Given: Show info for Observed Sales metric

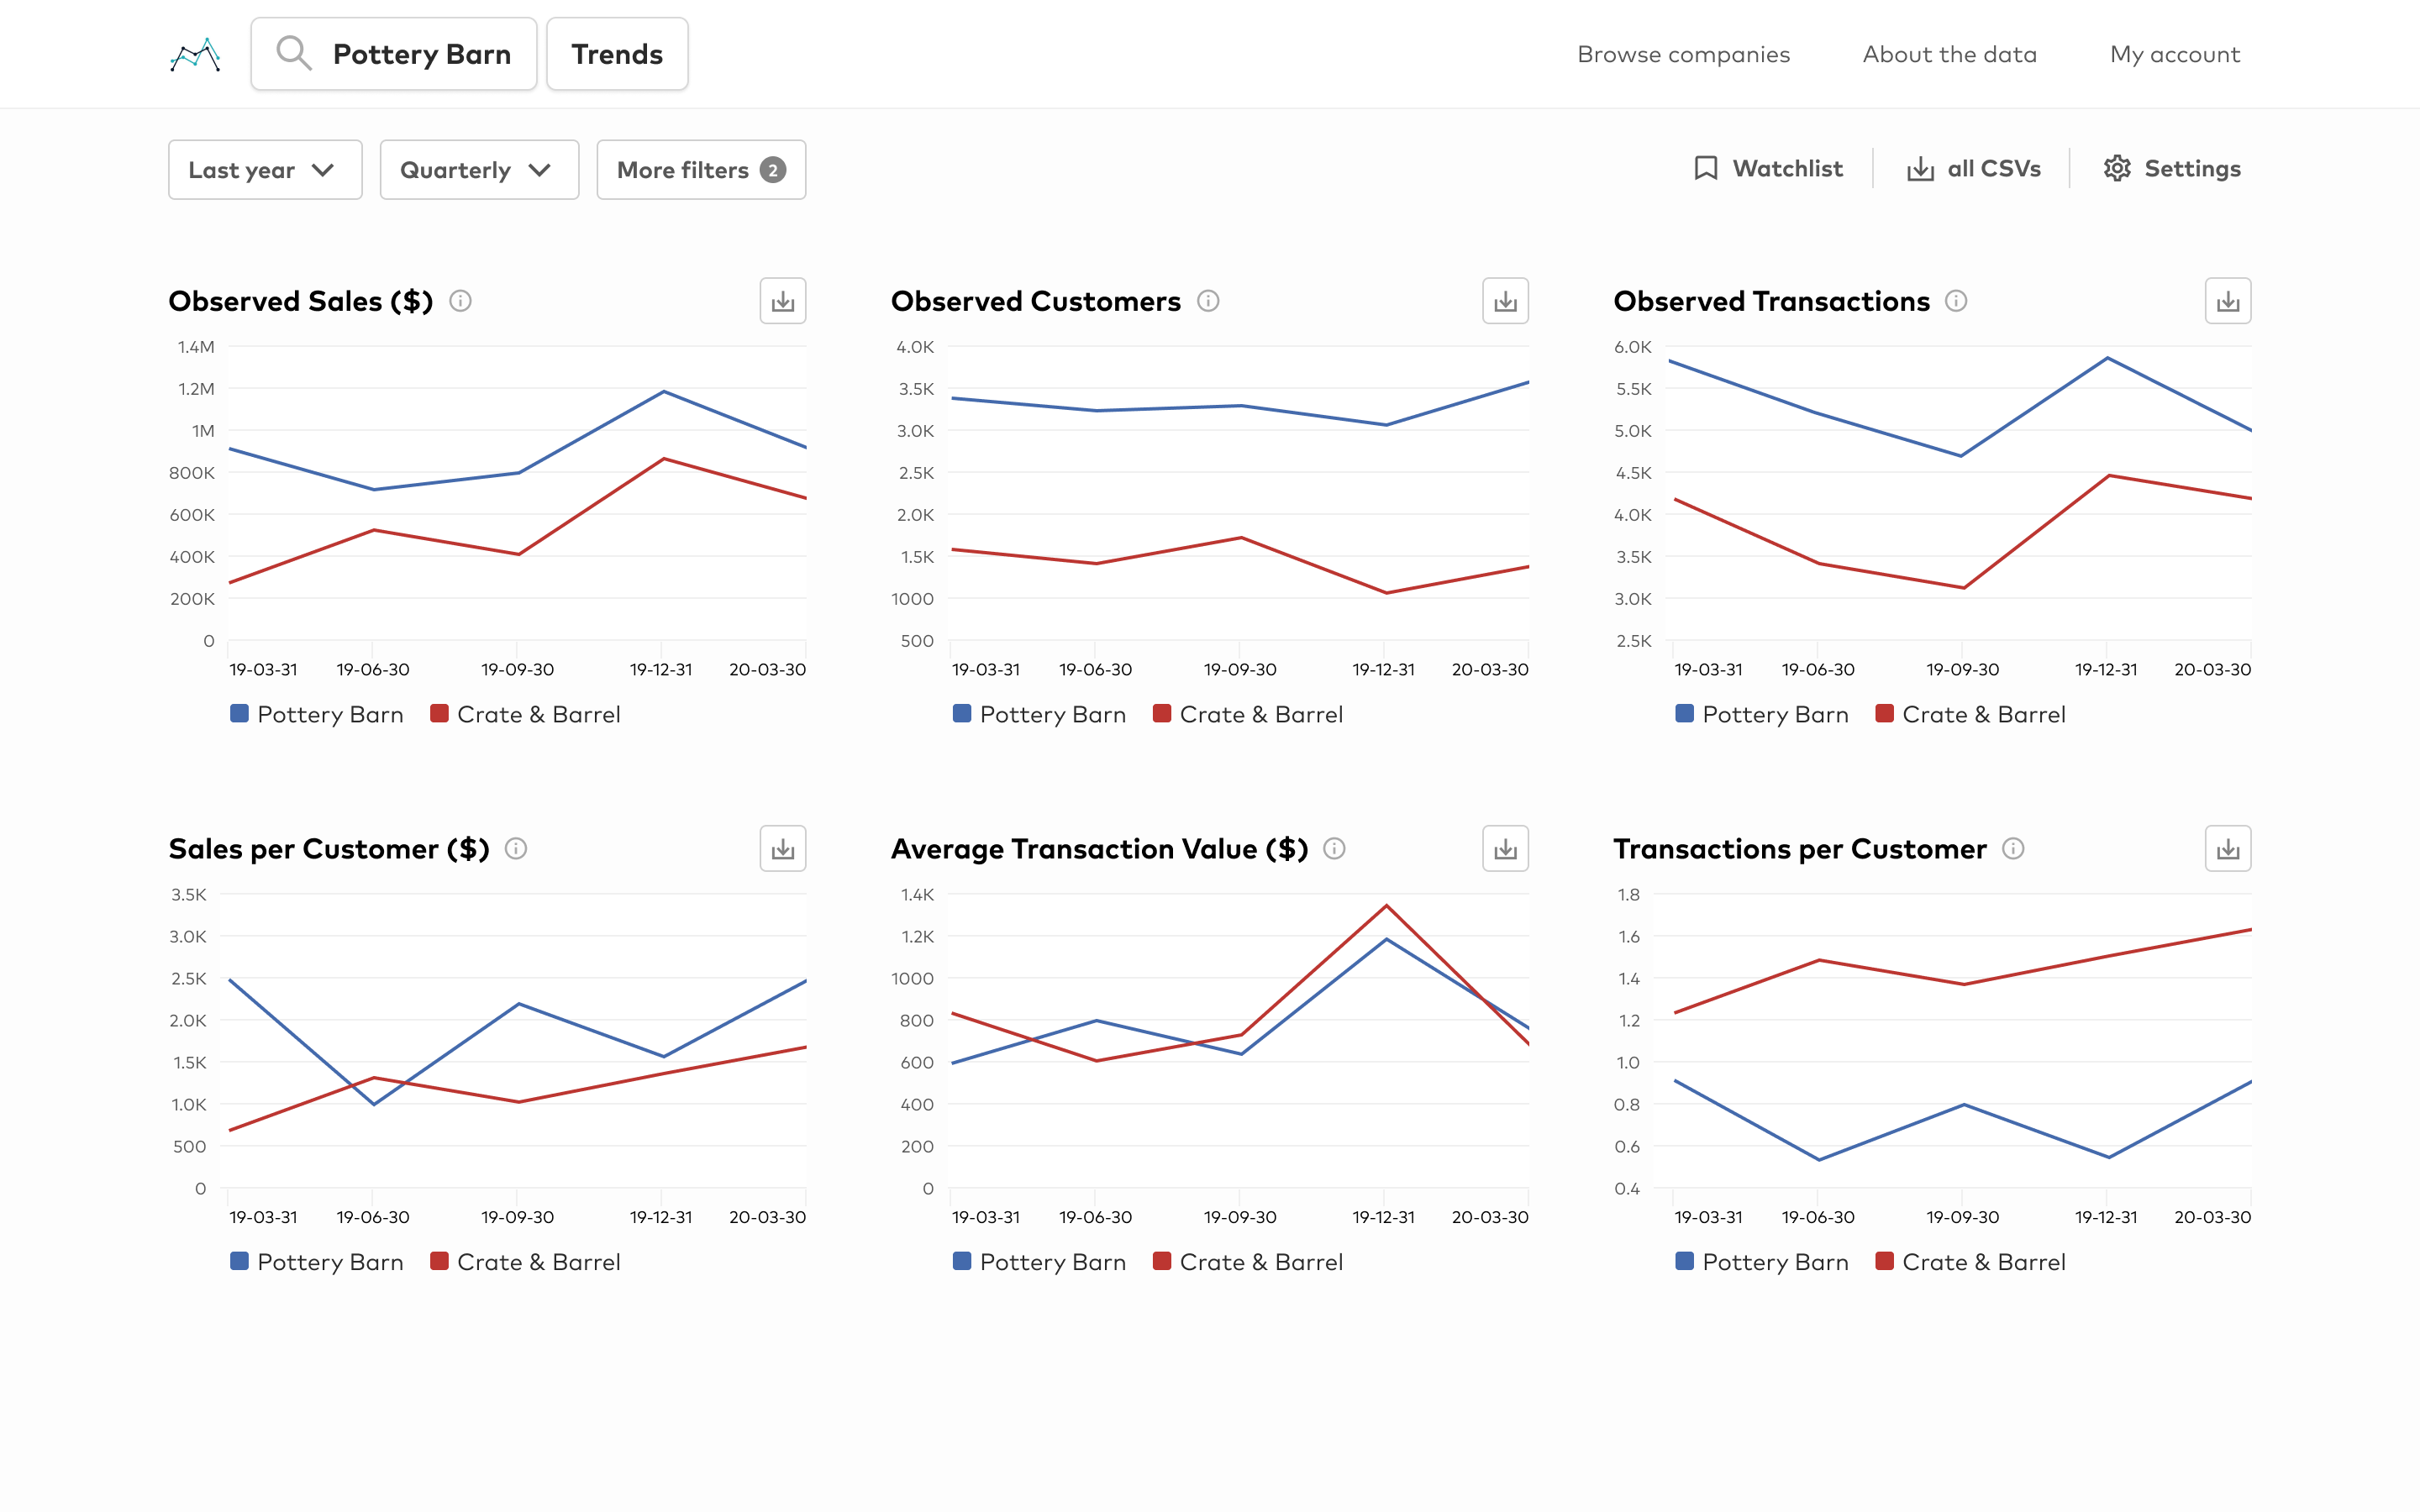Looking at the screenshot, I should [460, 301].
